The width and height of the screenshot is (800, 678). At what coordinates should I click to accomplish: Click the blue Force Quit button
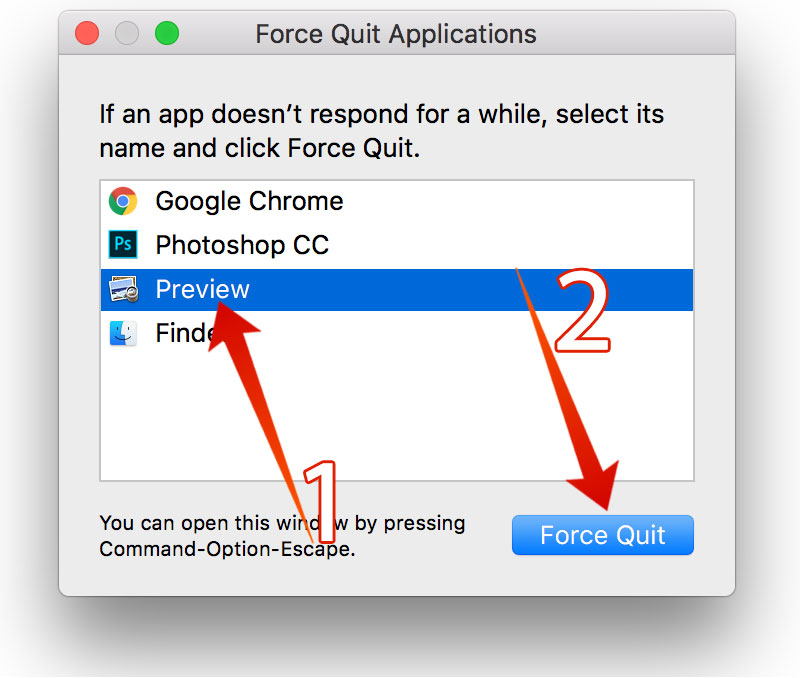point(603,535)
